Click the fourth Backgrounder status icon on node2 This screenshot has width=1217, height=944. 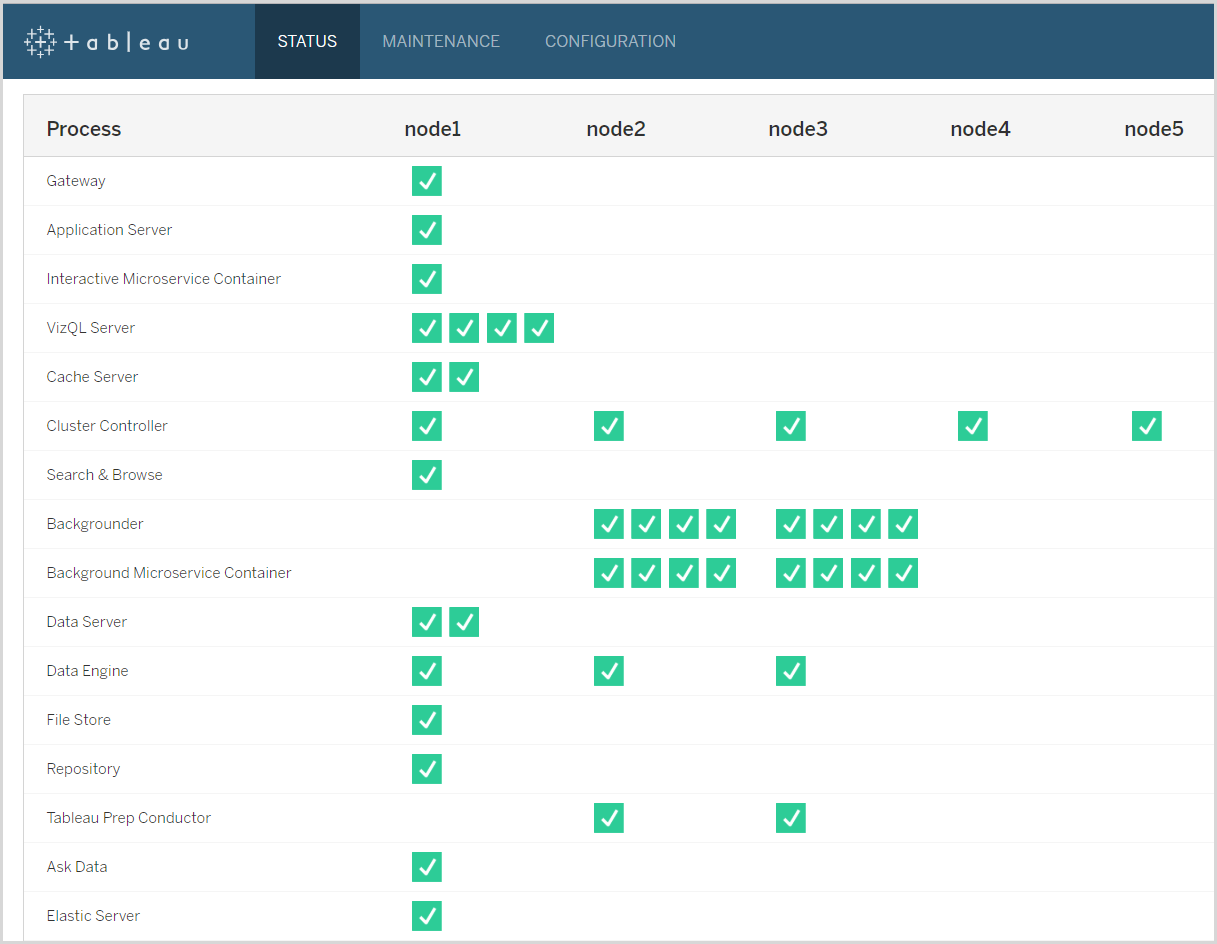click(721, 524)
